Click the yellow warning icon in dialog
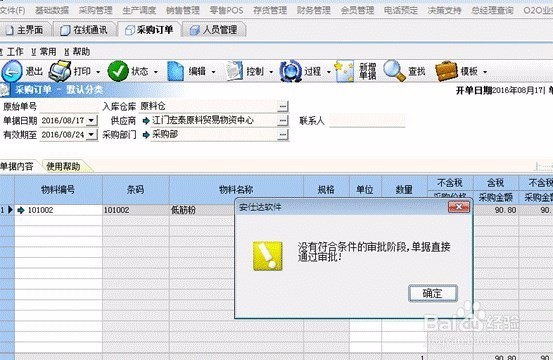Viewport: 553px width, 360px height. pos(268,256)
